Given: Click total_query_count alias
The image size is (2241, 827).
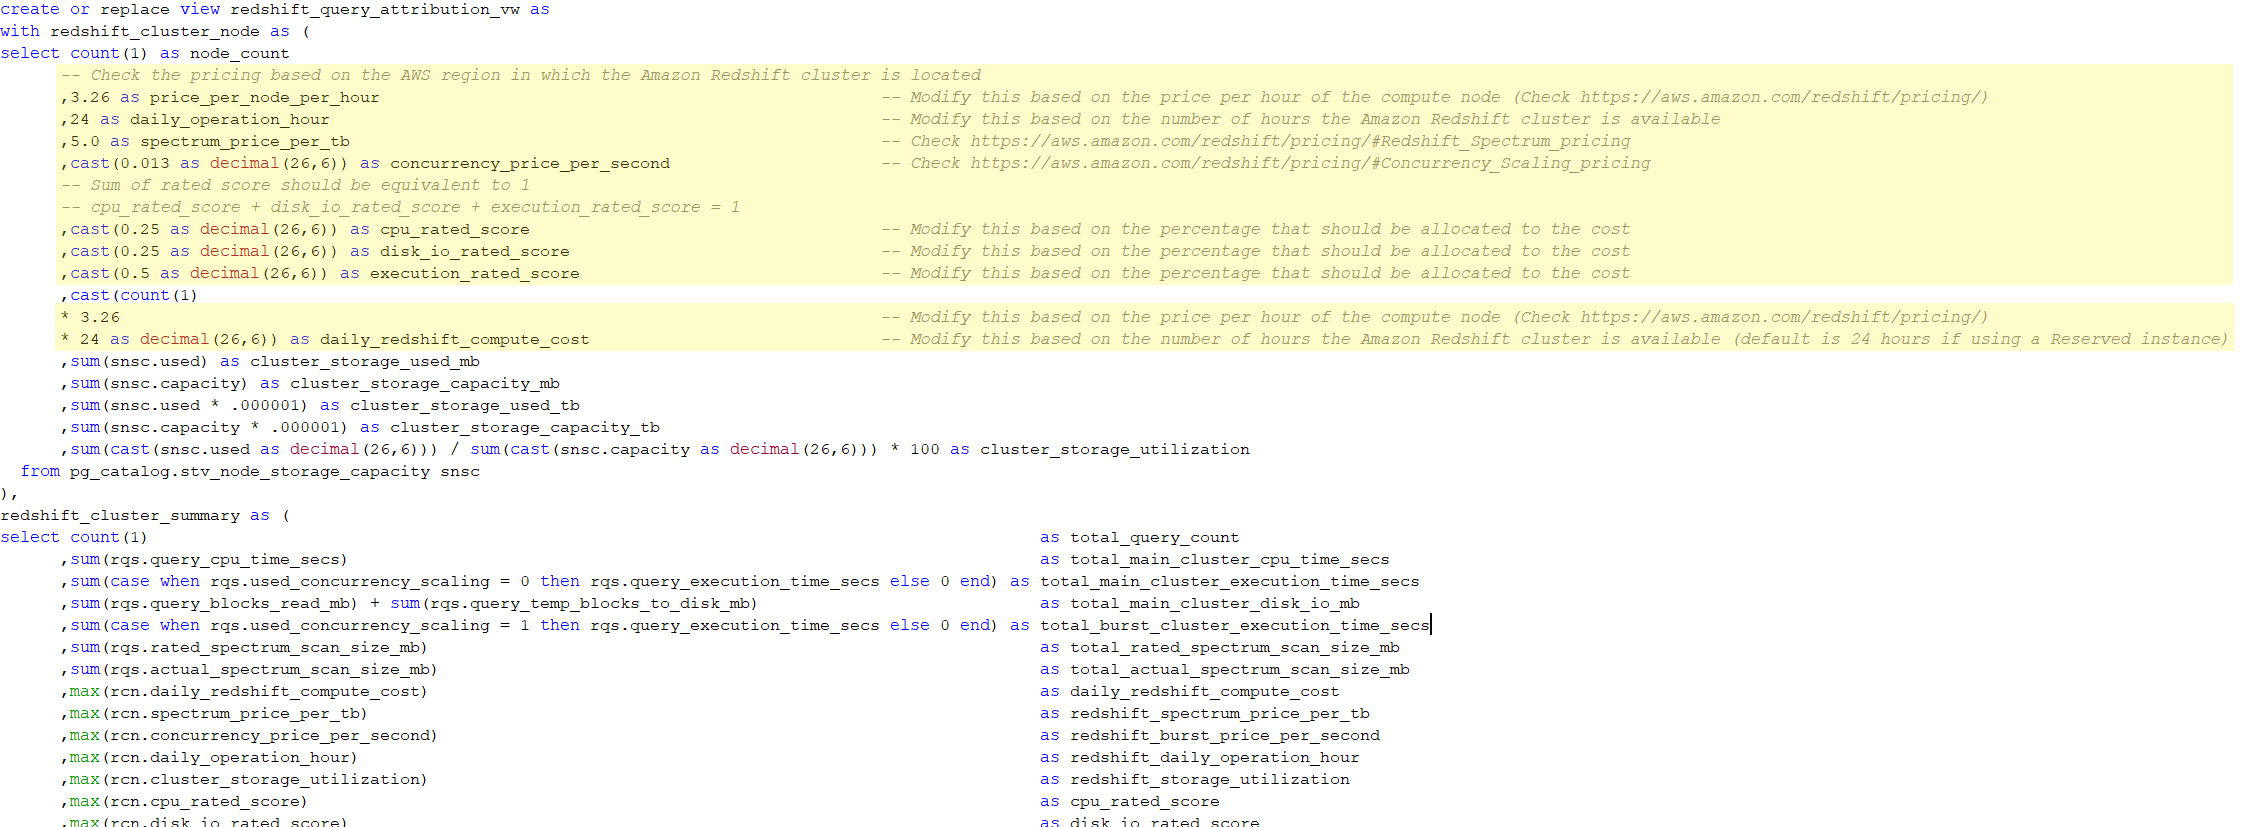Looking at the screenshot, I should (1155, 537).
